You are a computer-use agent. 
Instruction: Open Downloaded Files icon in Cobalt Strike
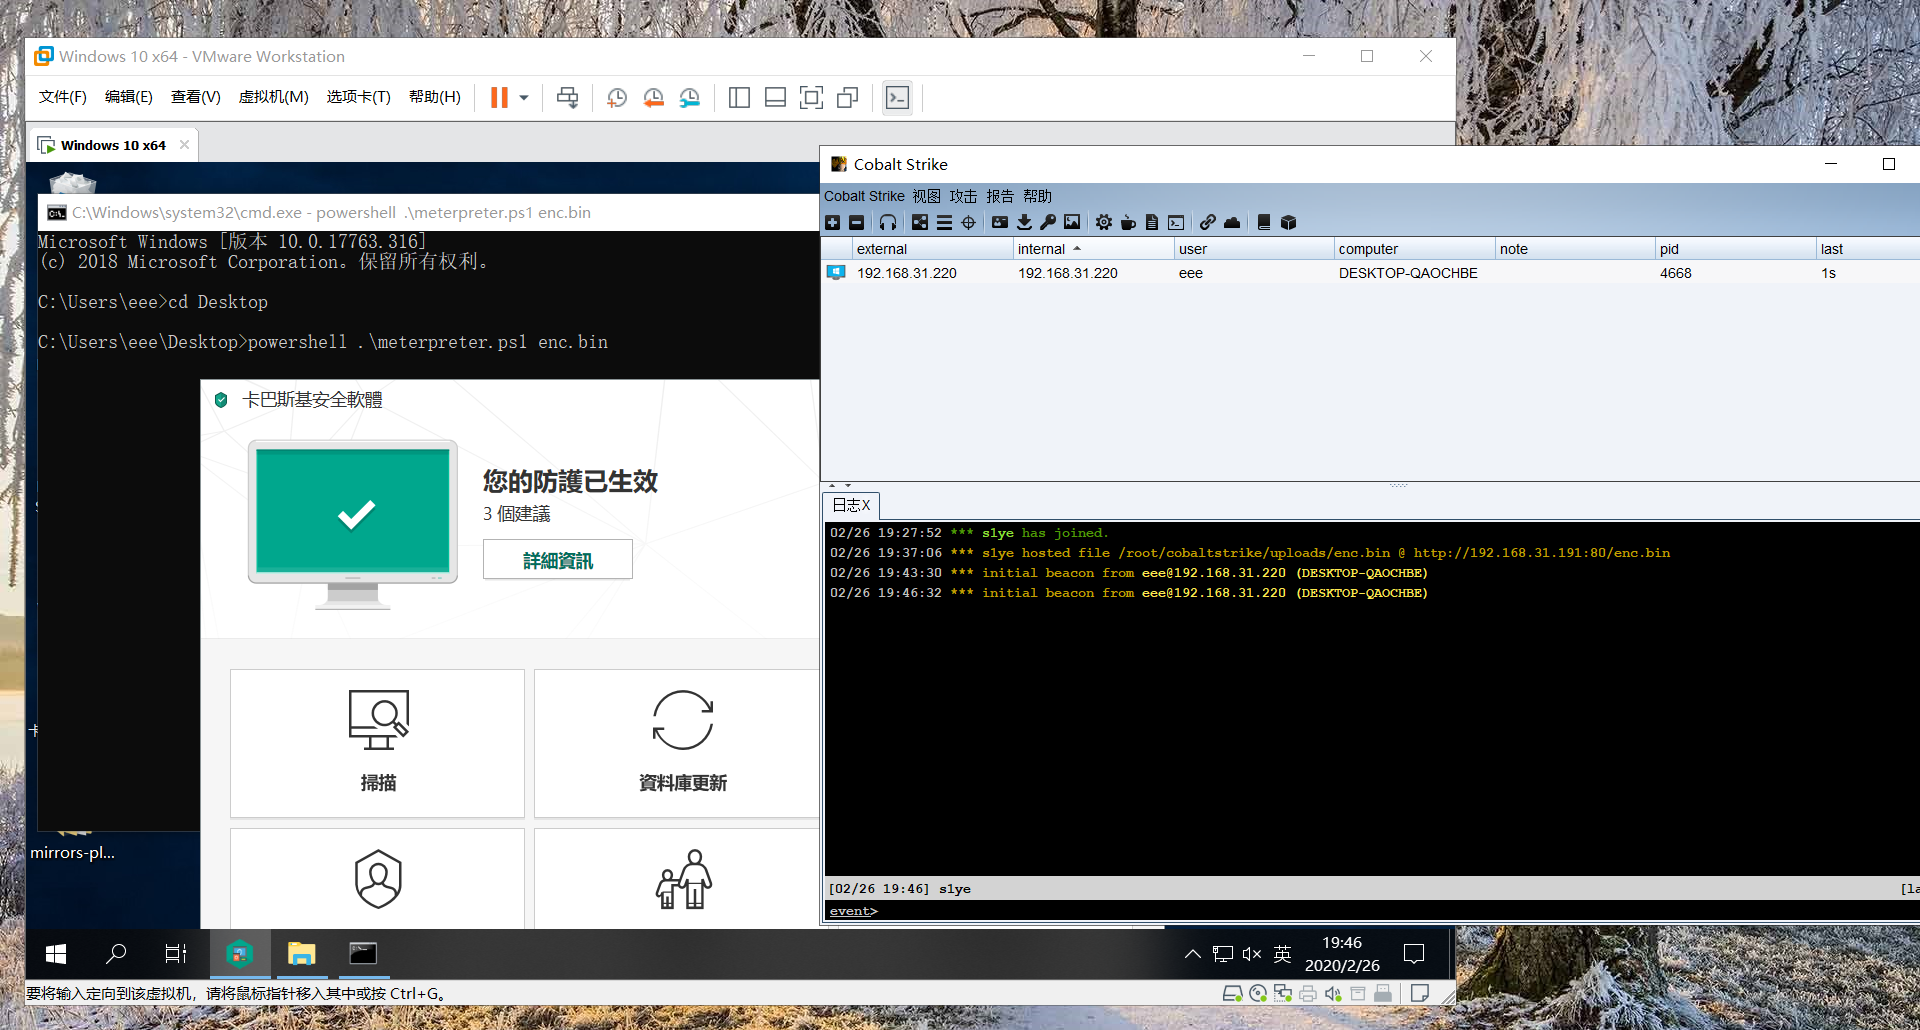[1024, 222]
